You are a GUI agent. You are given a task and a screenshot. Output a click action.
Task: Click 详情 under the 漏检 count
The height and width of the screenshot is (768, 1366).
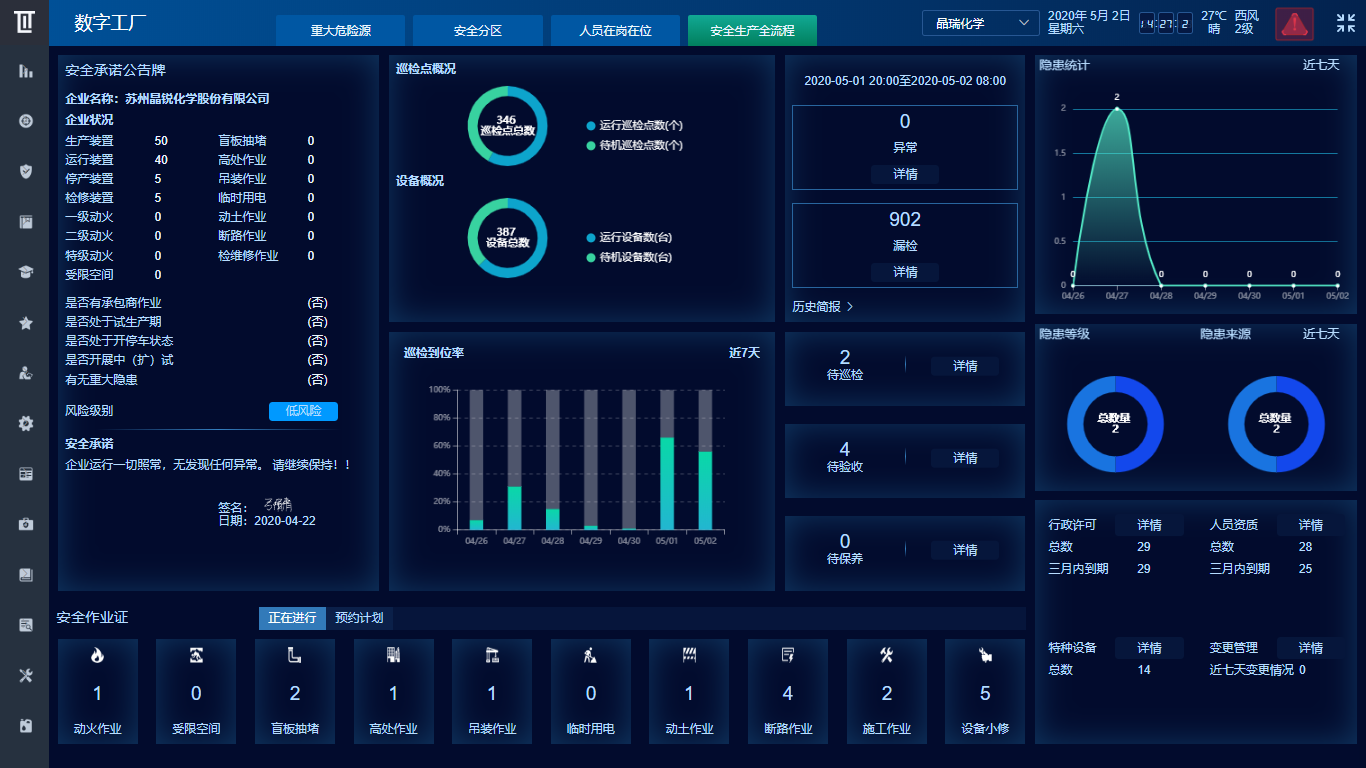point(905,272)
